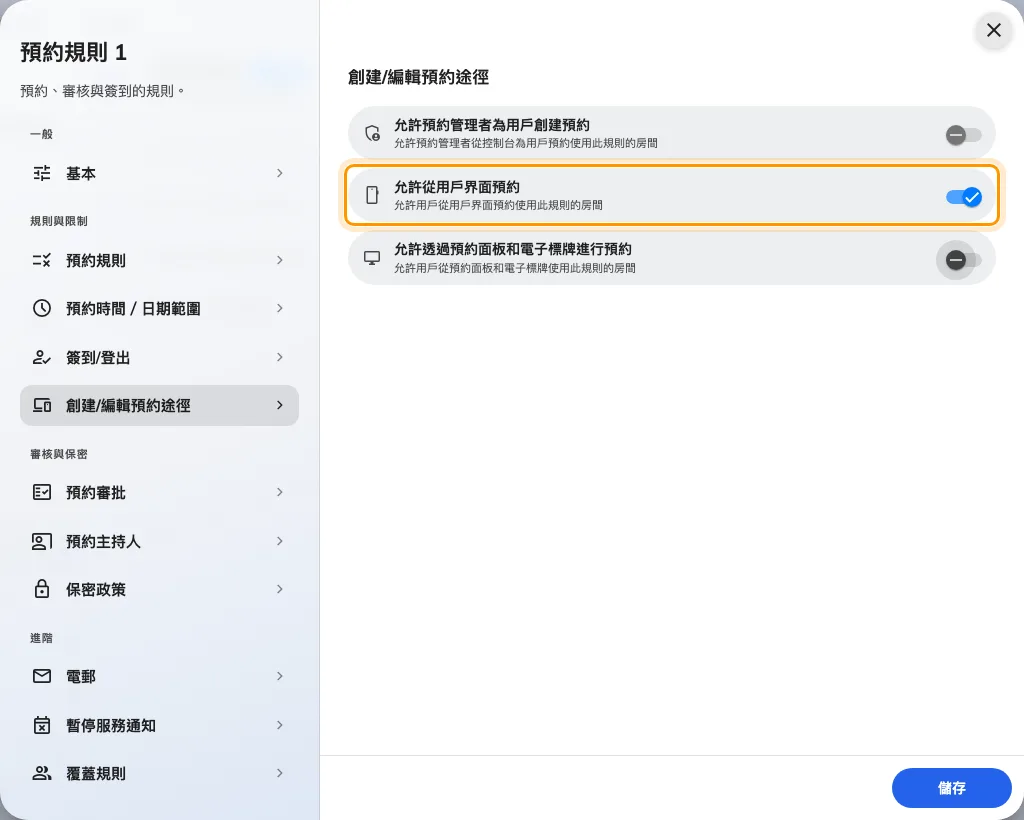Click the 規則與限制 group label
Image resolution: width=1024 pixels, height=820 pixels.
(59, 221)
